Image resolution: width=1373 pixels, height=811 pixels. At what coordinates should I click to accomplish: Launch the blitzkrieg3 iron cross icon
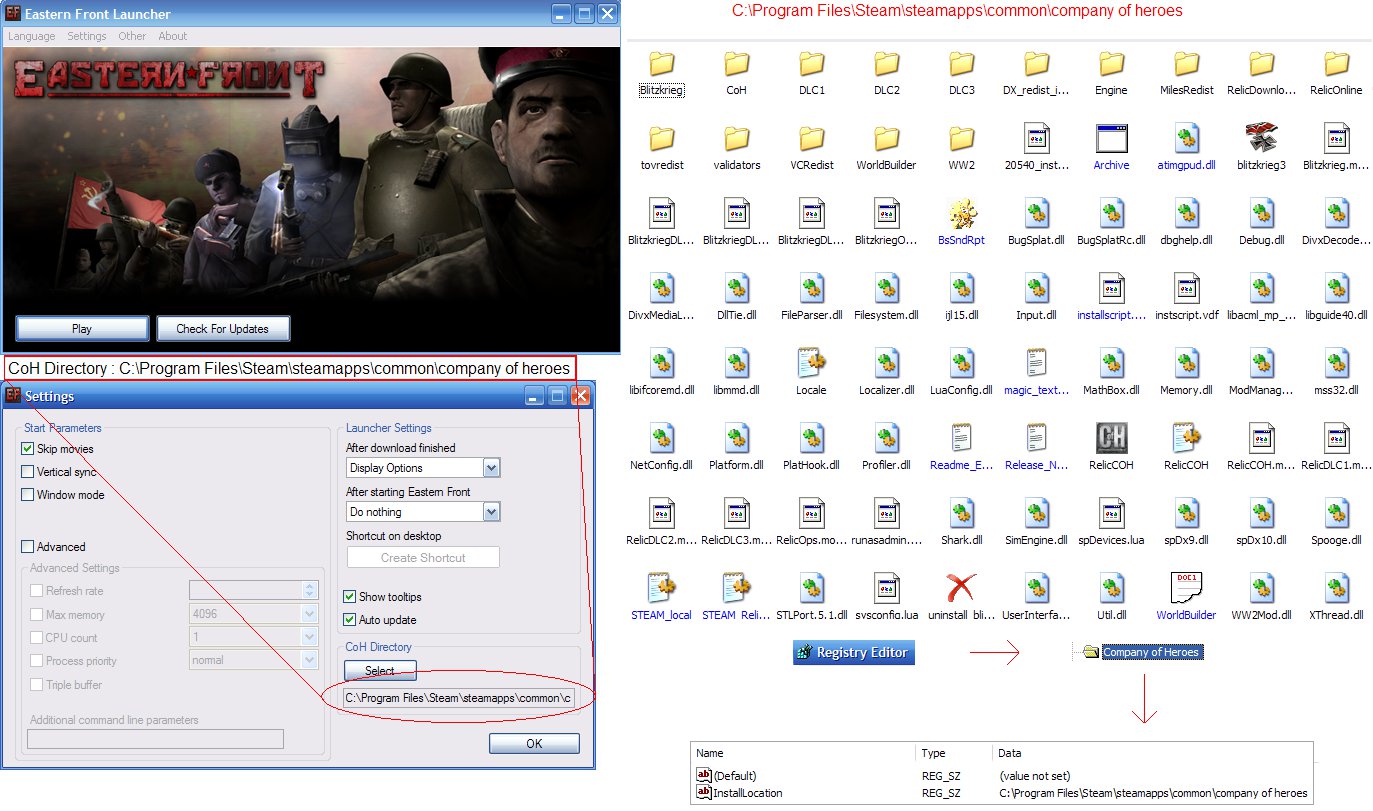click(1262, 138)
